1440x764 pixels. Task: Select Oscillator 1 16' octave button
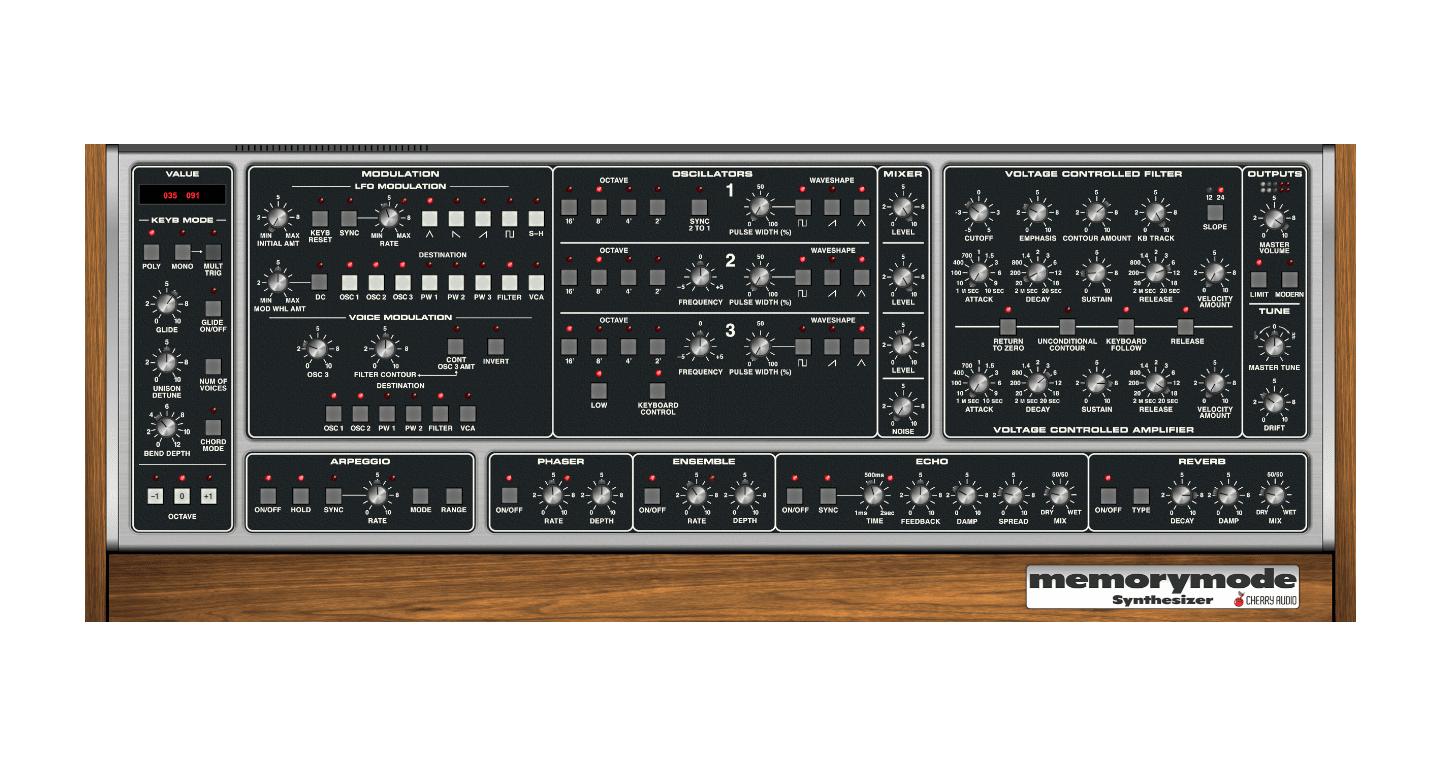click(x=569, y=208)
